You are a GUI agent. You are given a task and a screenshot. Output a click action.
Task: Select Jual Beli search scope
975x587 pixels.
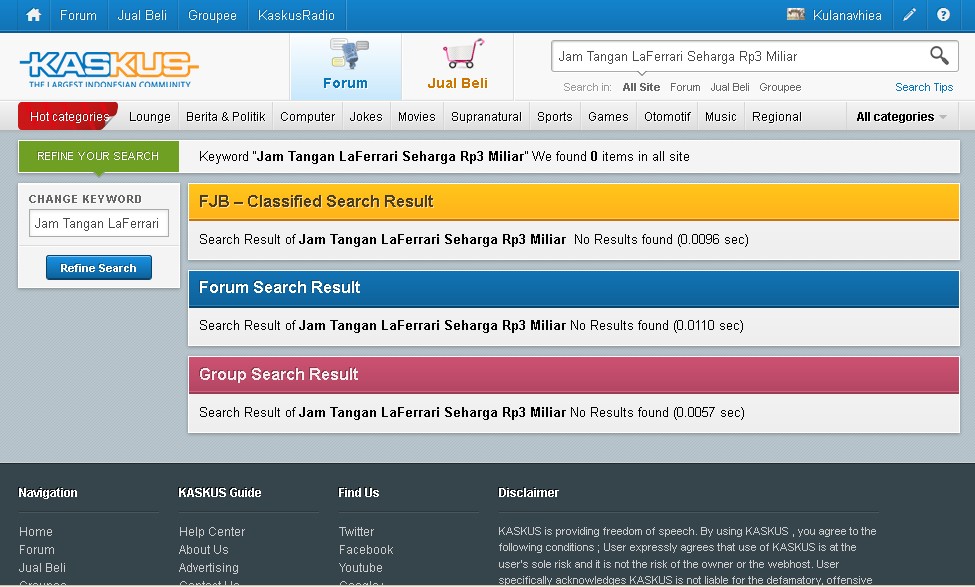(730, 87)
